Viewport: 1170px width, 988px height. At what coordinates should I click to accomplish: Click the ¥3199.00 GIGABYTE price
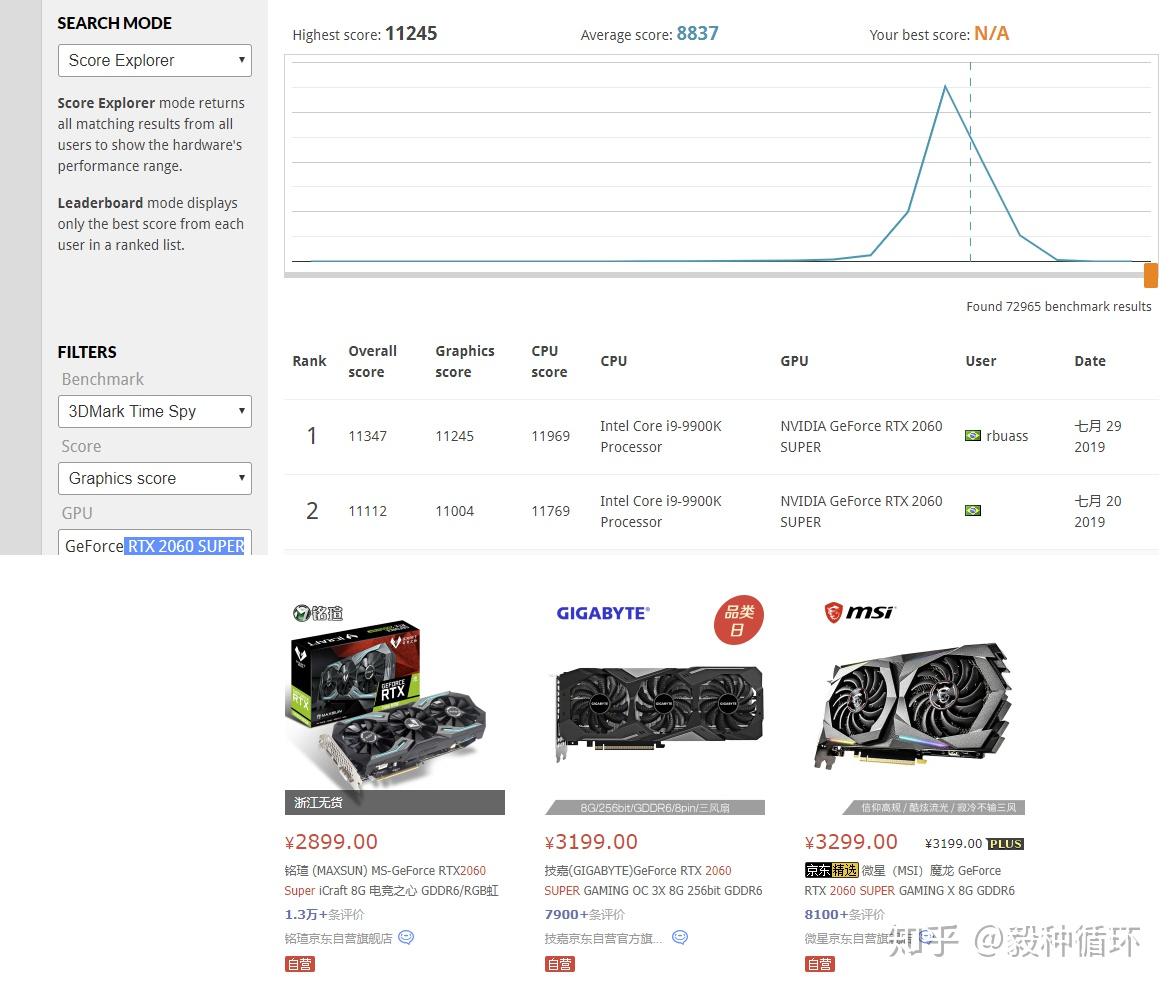pos(591,842)
